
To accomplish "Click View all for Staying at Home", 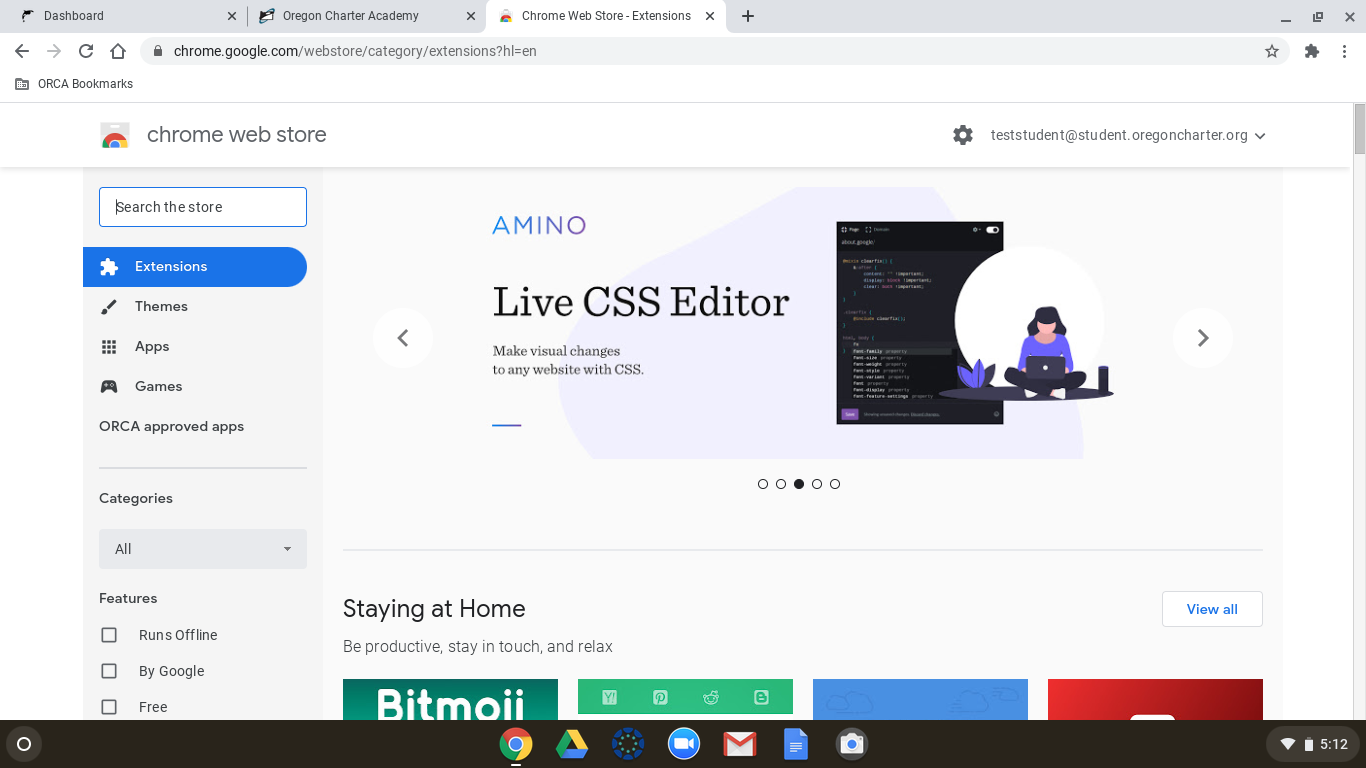I will [x=1212, y=609].
